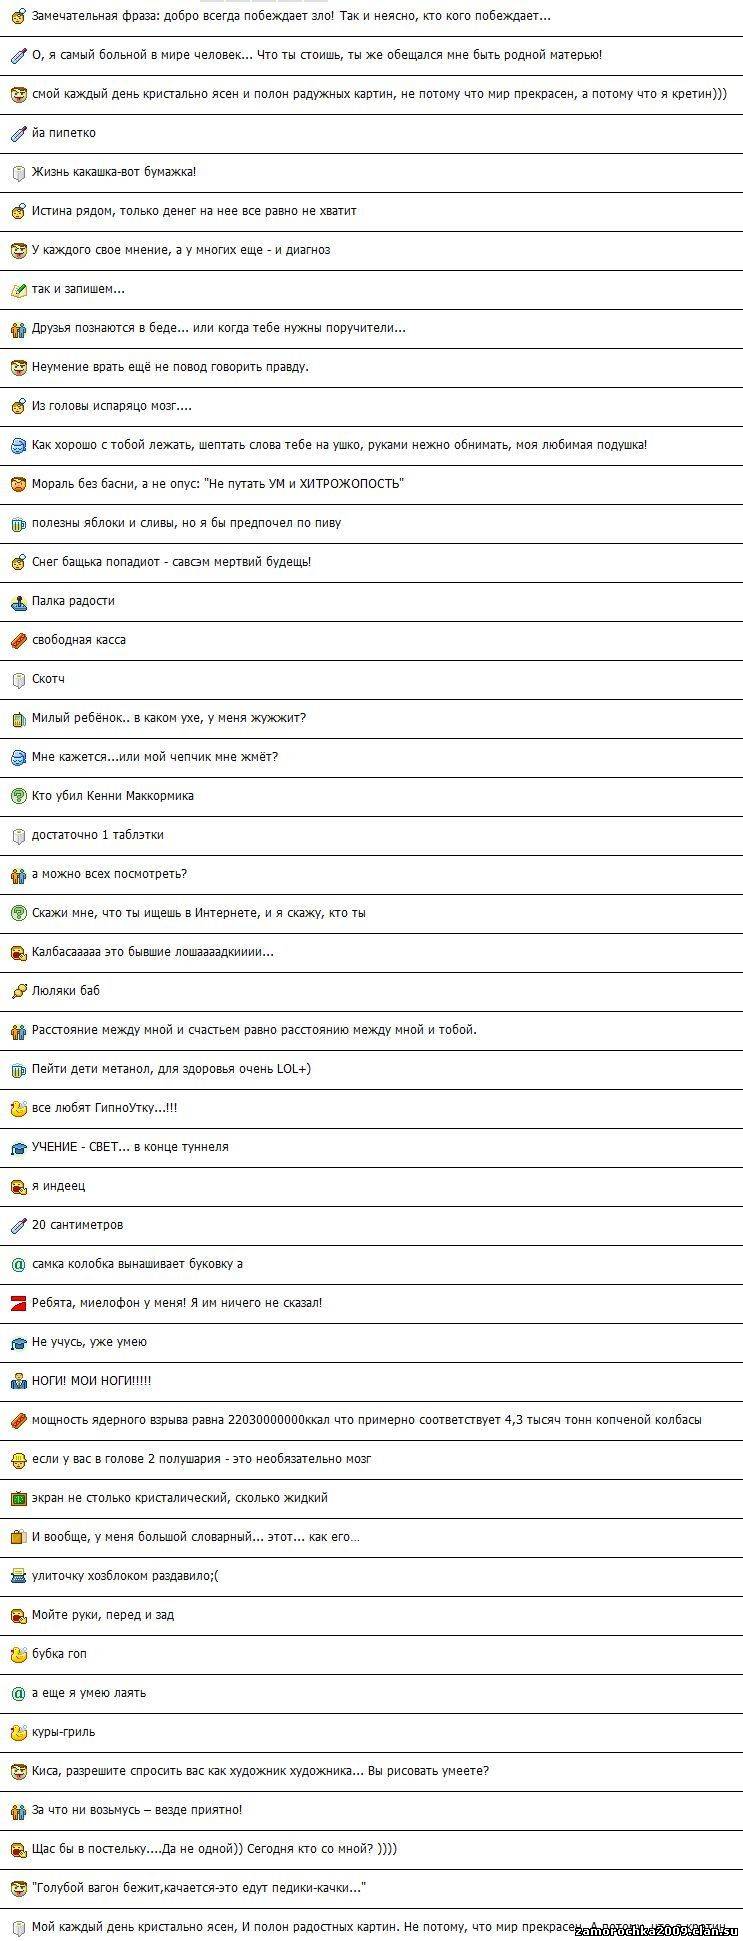Select the green icon beside "Кто убил Кенни Маккормика"
Screen dimensions: 743x1941
17,796
